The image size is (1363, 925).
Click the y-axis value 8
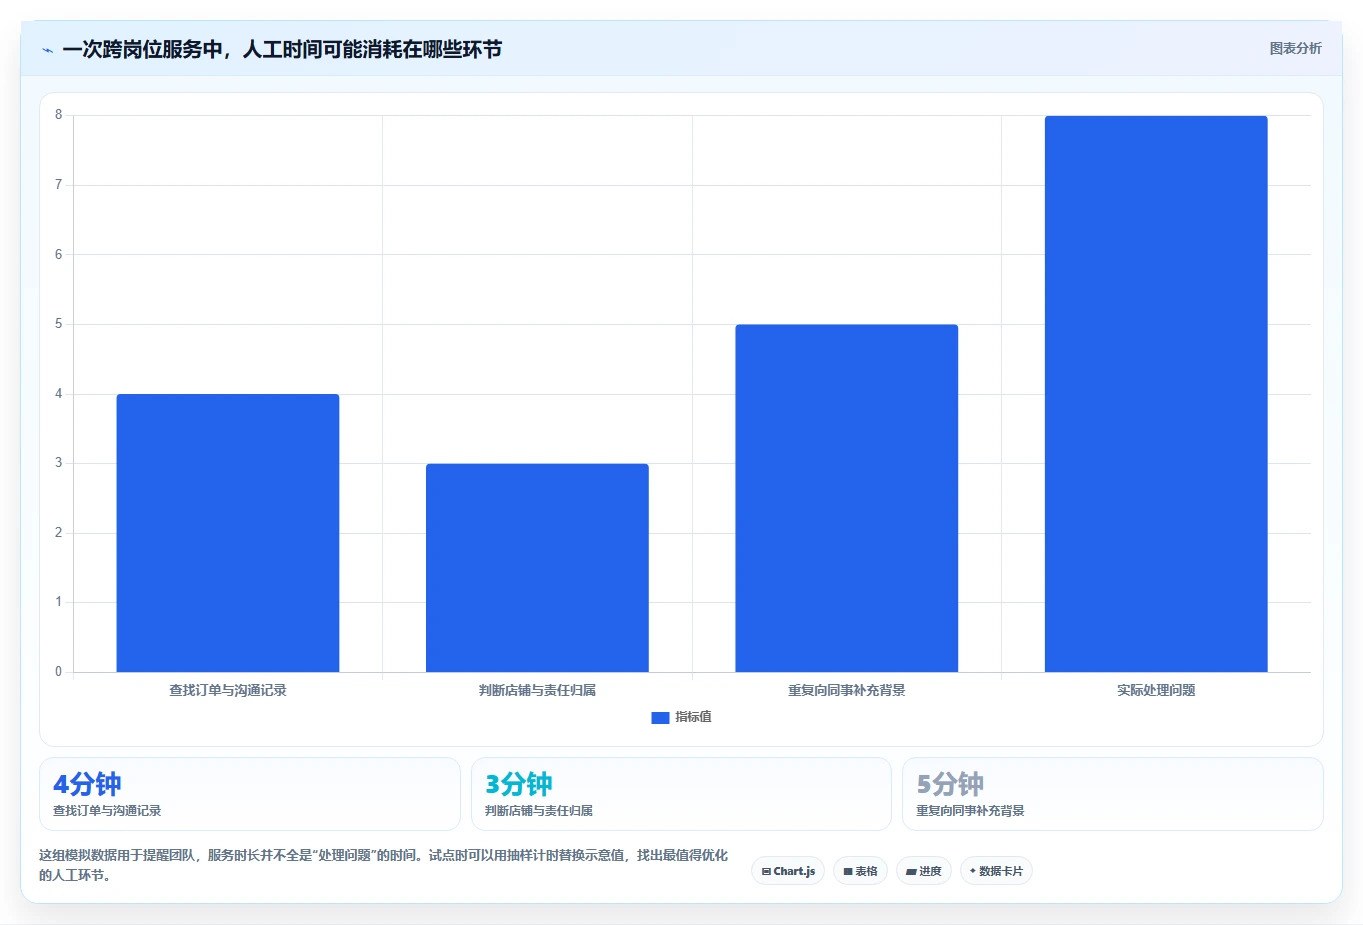tap(59, 115)
